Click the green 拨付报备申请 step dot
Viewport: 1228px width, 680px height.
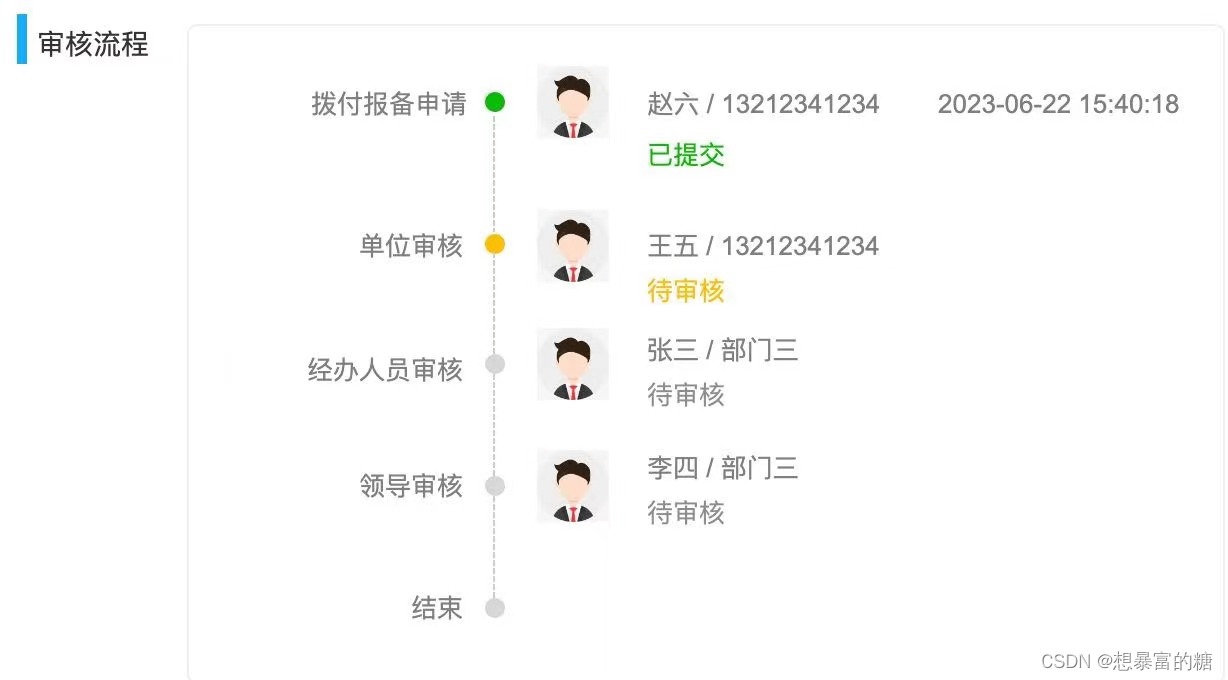point(495,102)
